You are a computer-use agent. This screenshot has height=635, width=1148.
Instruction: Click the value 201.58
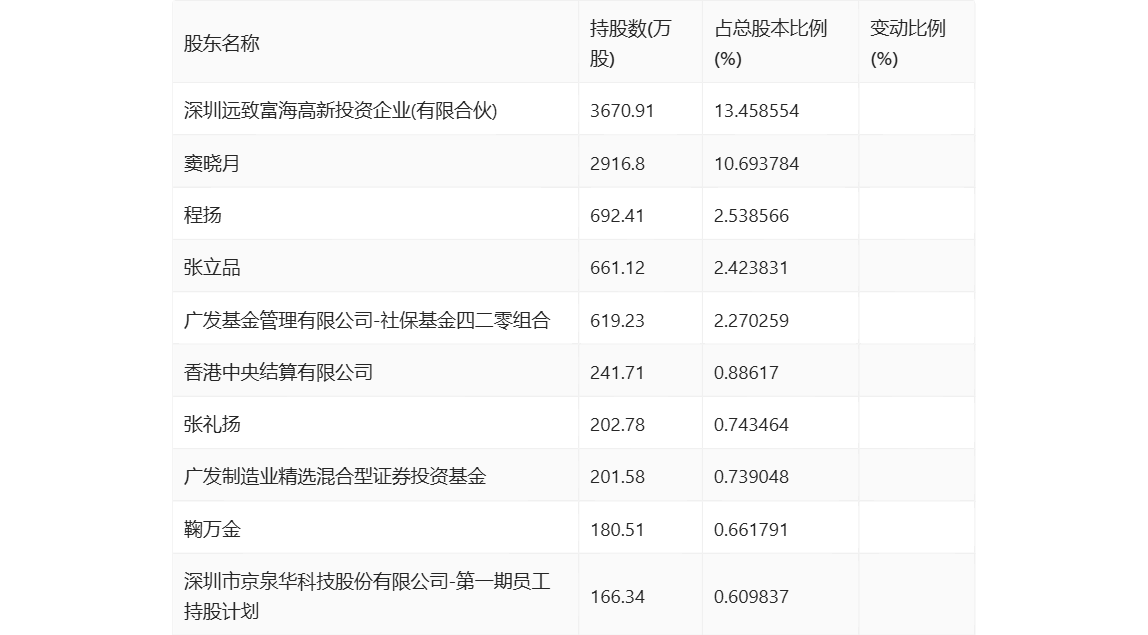[x=617, y=477]
